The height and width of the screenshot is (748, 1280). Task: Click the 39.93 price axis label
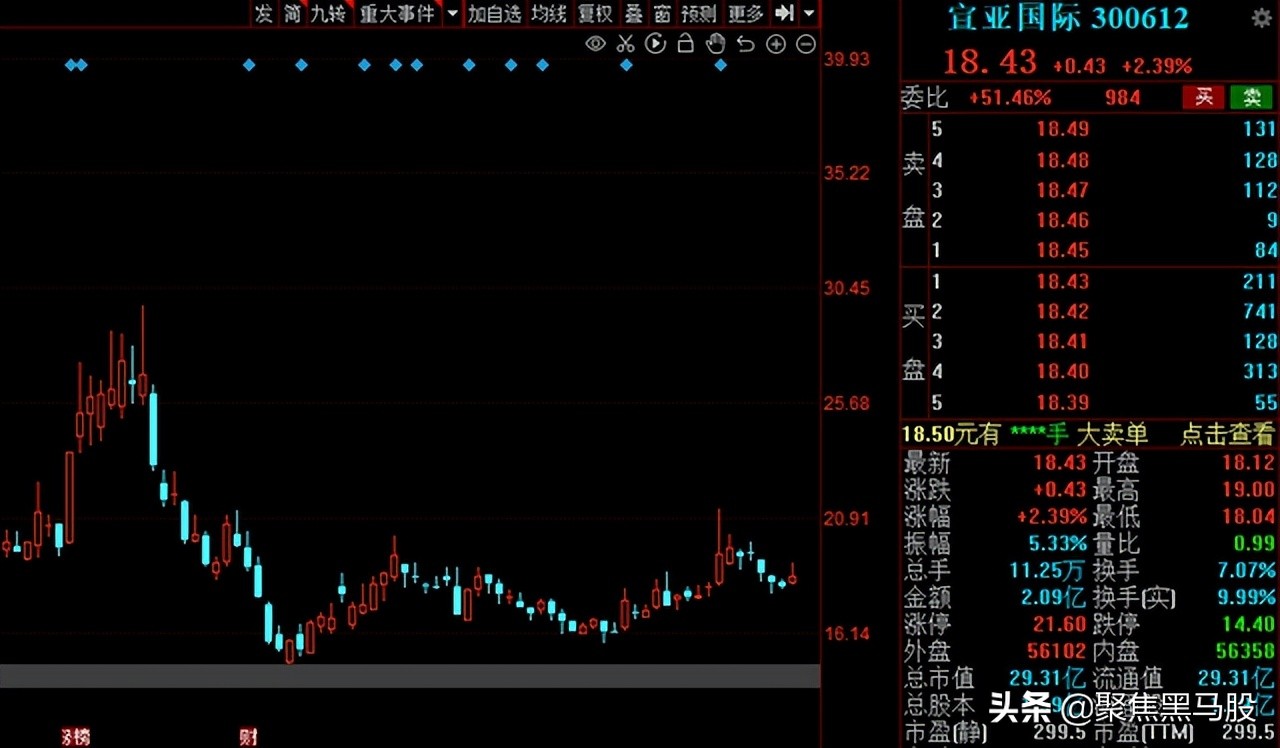[847, 59]
